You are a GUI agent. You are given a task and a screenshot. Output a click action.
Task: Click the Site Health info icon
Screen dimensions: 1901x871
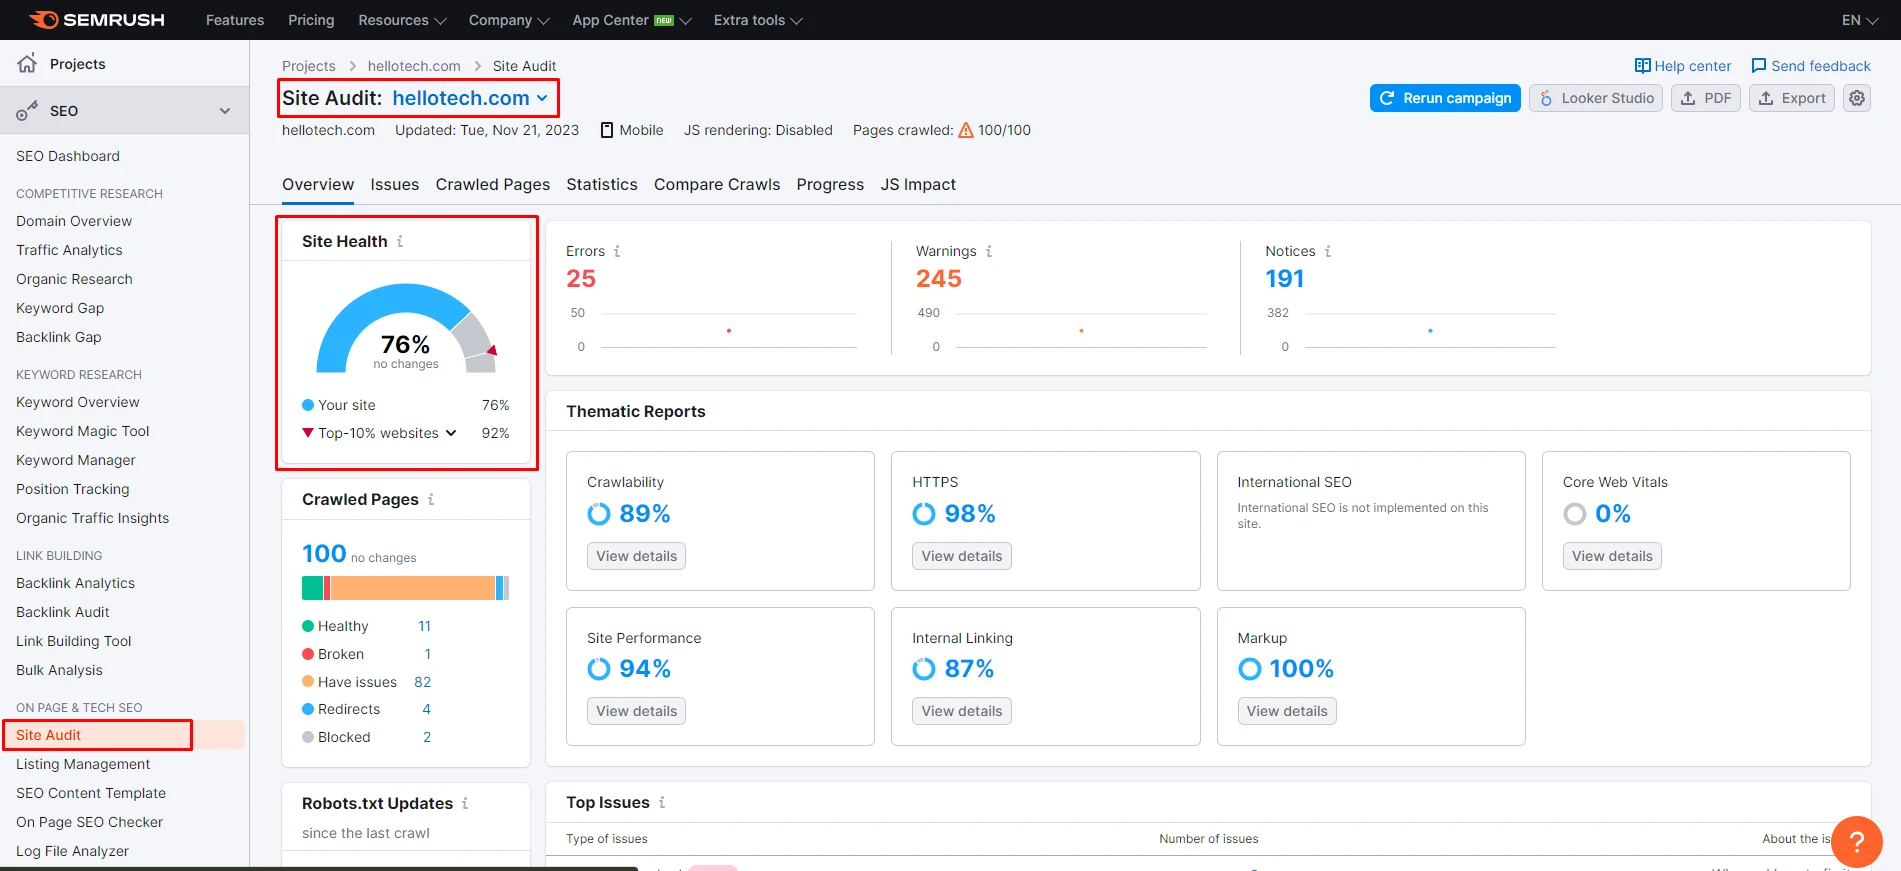(x=400, y=241)
